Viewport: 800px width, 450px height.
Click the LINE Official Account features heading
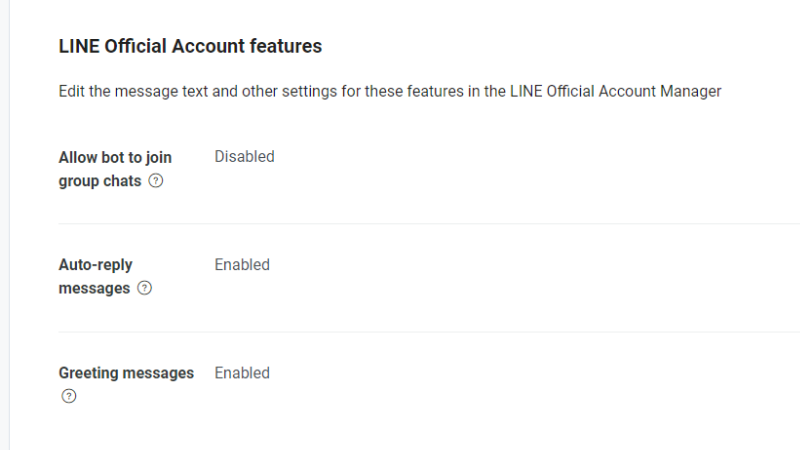tap(190, 46)
